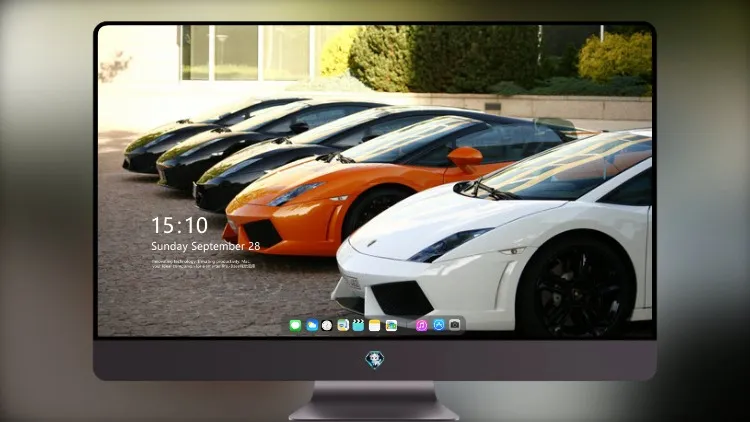Viewport: 750px width, 422px height.
Task: Open the yellow Notes app in the dock
Action: 375,326
